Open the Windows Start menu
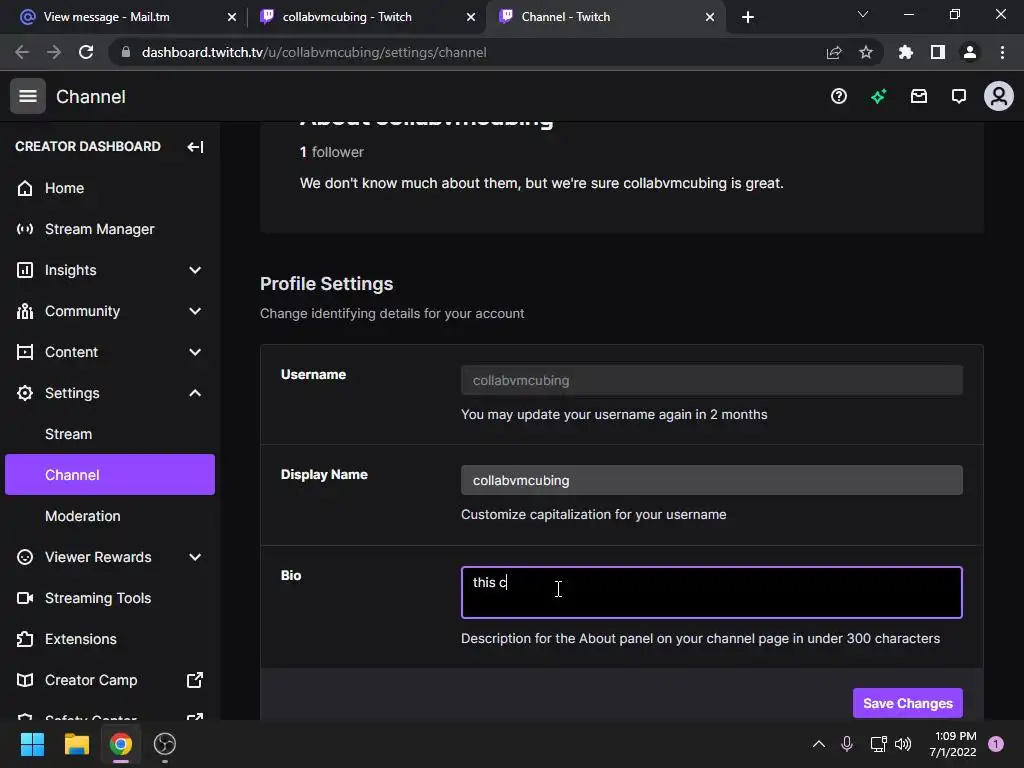Image resolution: width=1024 pixels, height=768 pixels. click(x=32, y=744)
